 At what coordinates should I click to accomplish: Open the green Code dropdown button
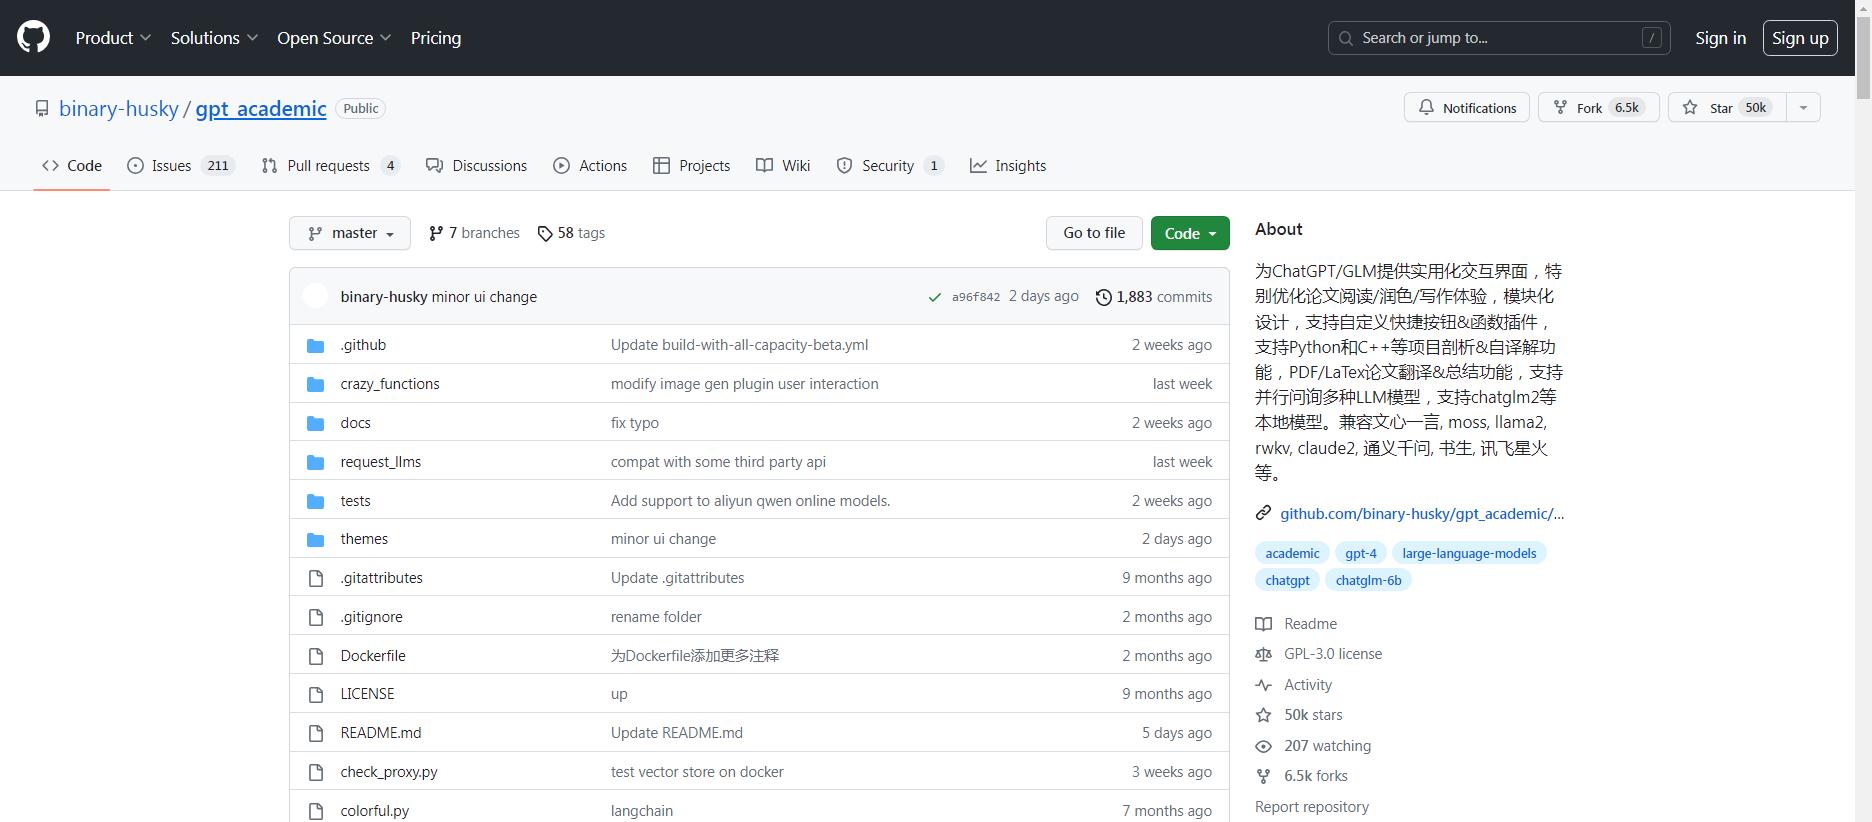coord(1190,233)
